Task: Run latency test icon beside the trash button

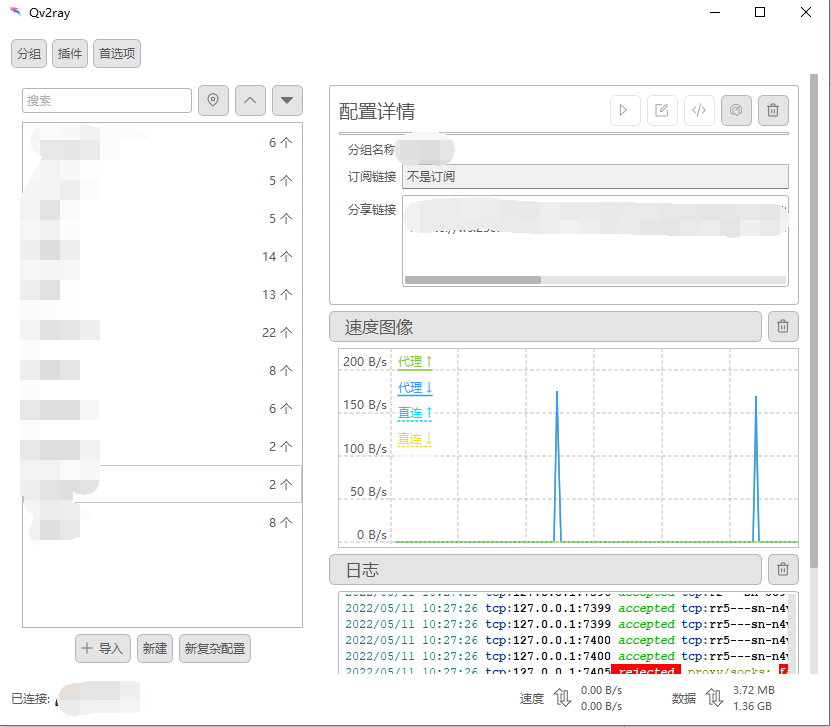Action: coord(736,110)
